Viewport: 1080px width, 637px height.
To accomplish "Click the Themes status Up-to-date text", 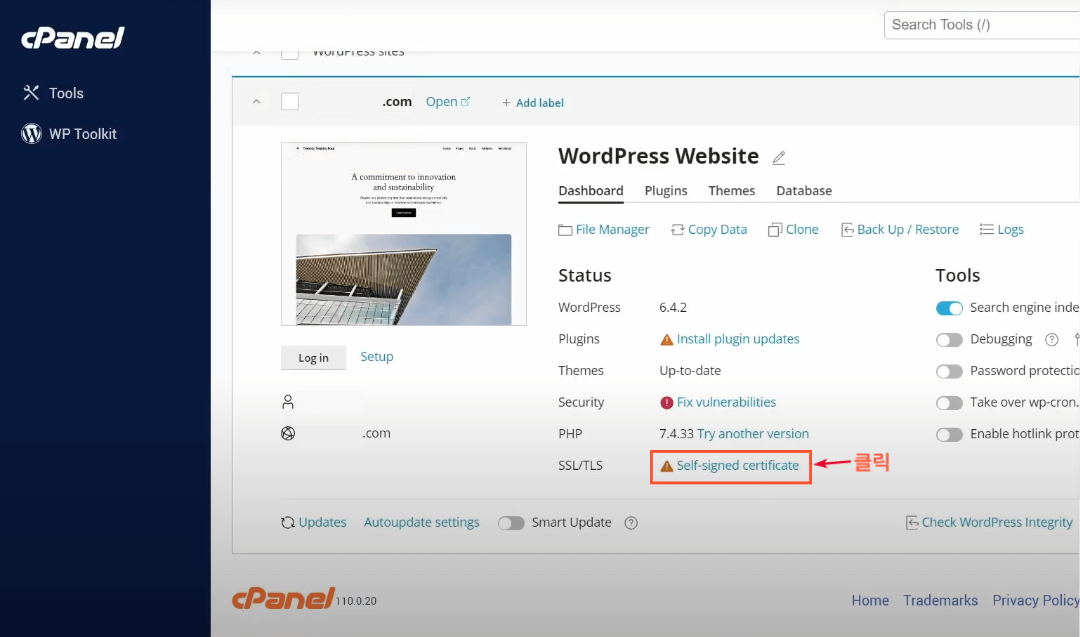I will point(690,370).
